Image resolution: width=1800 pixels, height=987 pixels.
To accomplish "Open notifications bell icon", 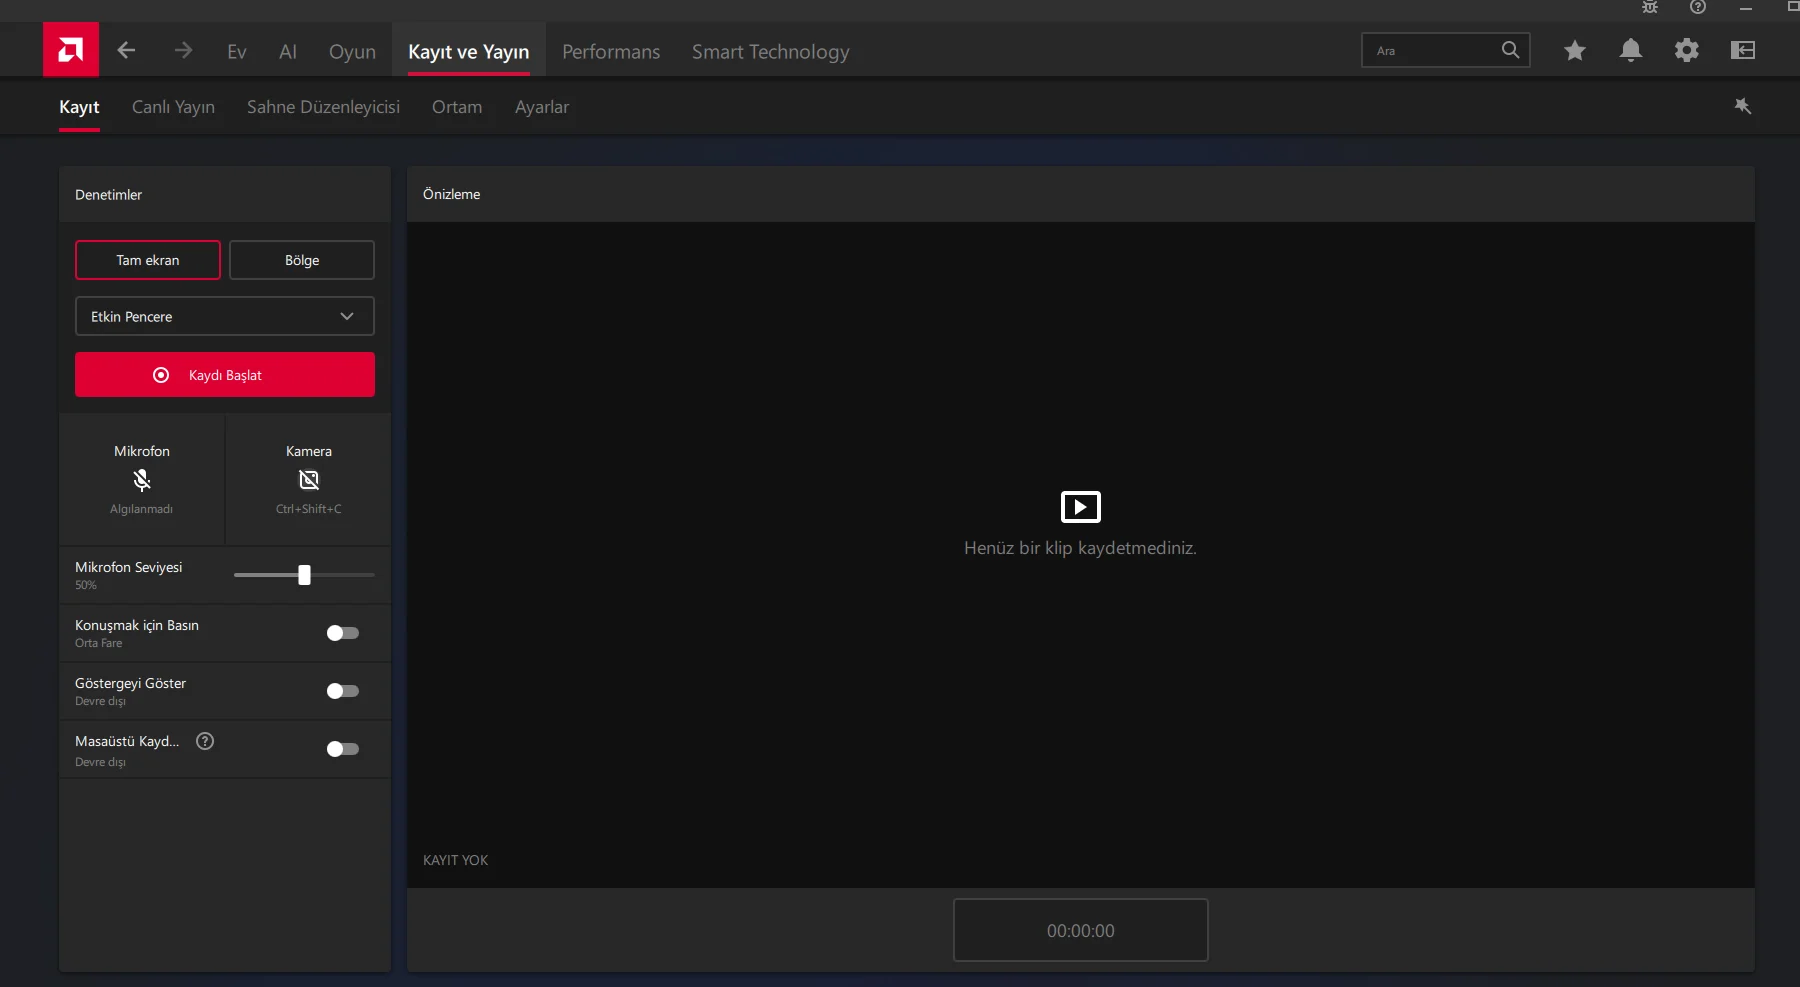I will pos(1631,50).
